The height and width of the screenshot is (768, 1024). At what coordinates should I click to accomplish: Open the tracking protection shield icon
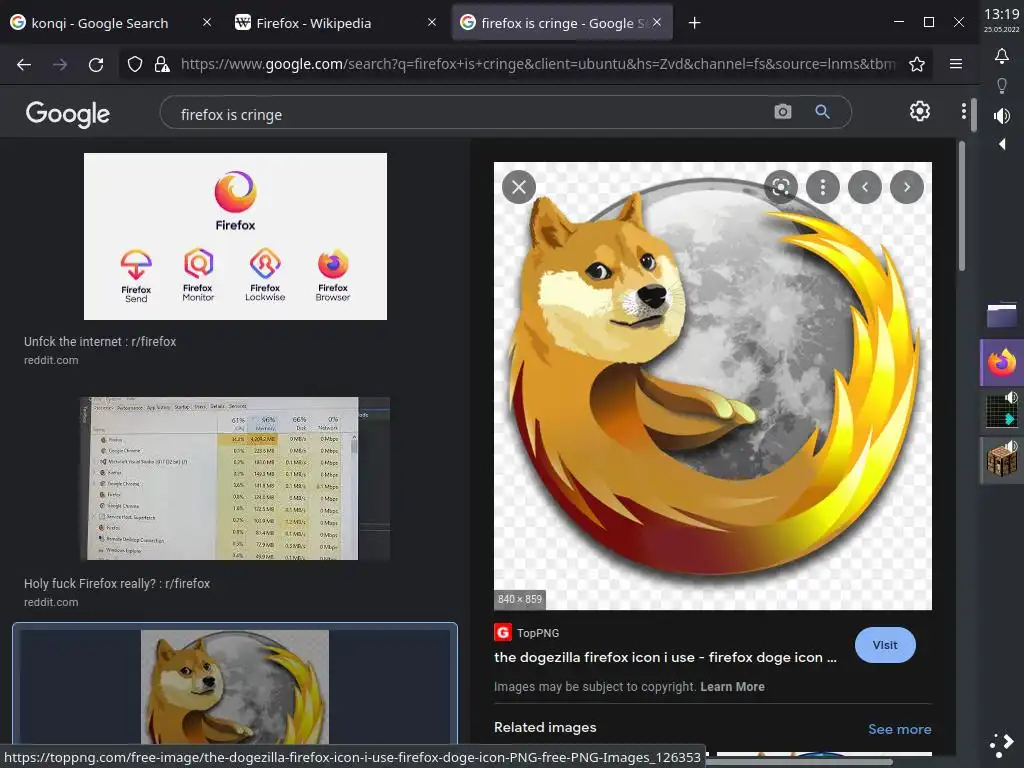[135, 64]
